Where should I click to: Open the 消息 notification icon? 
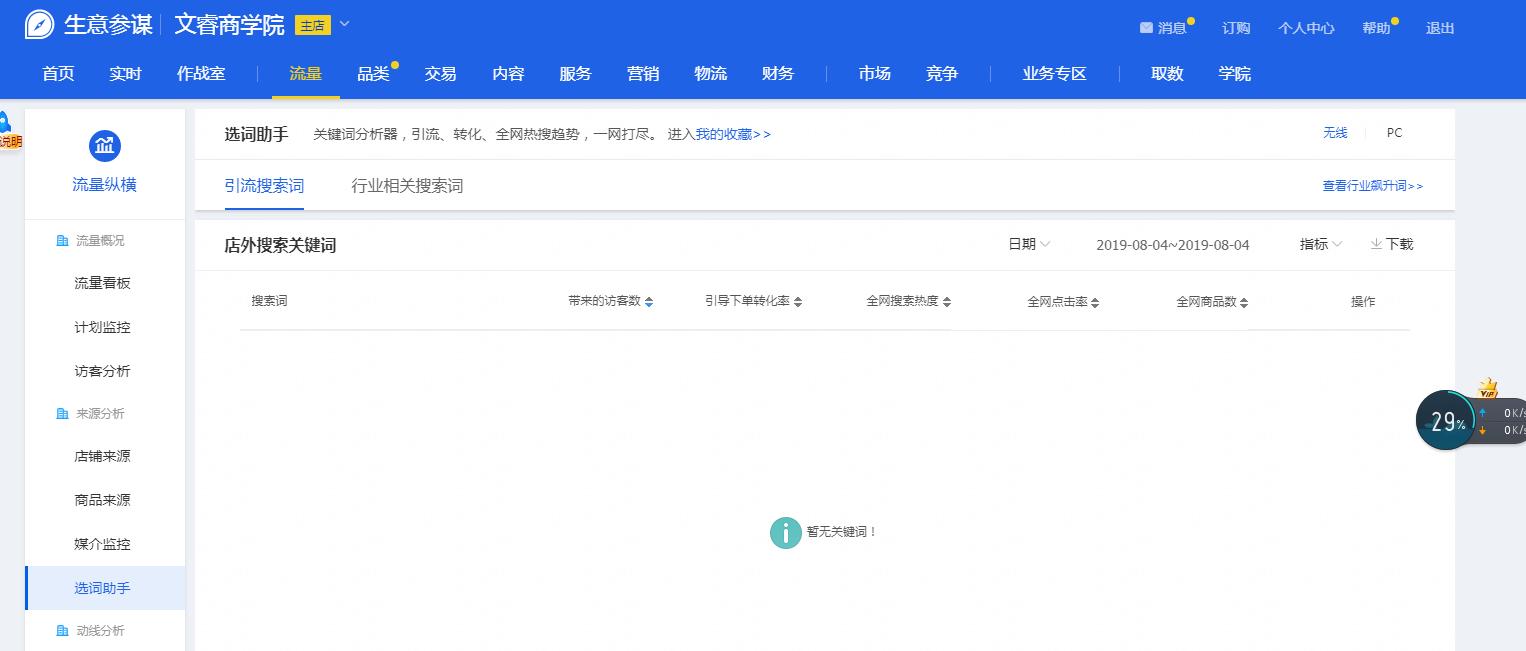pos(1146,27)
